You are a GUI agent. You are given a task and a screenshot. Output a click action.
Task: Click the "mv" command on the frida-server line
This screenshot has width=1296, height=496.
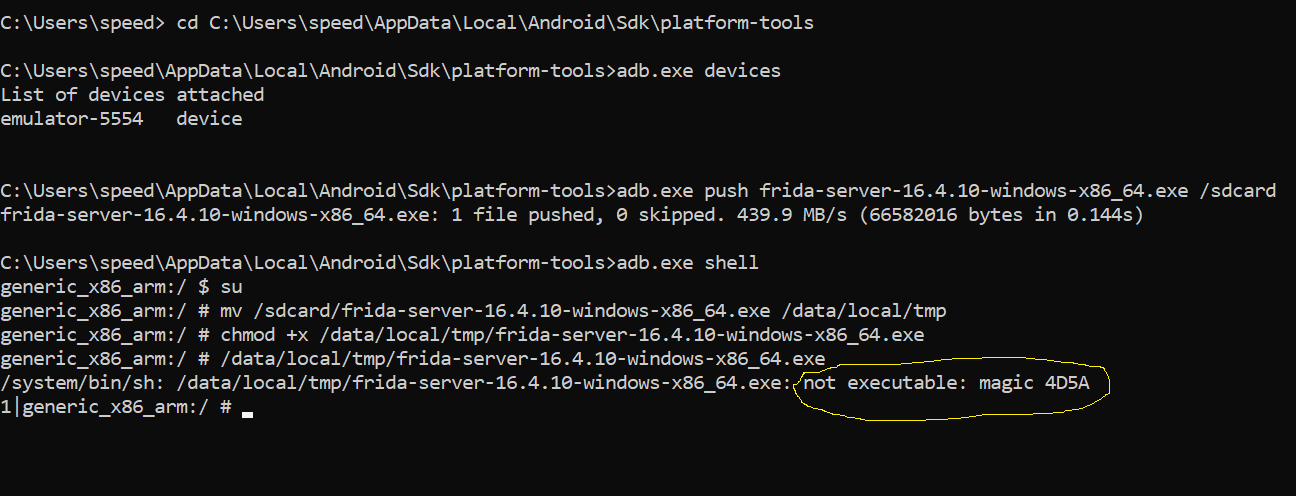tap(232, 311)
